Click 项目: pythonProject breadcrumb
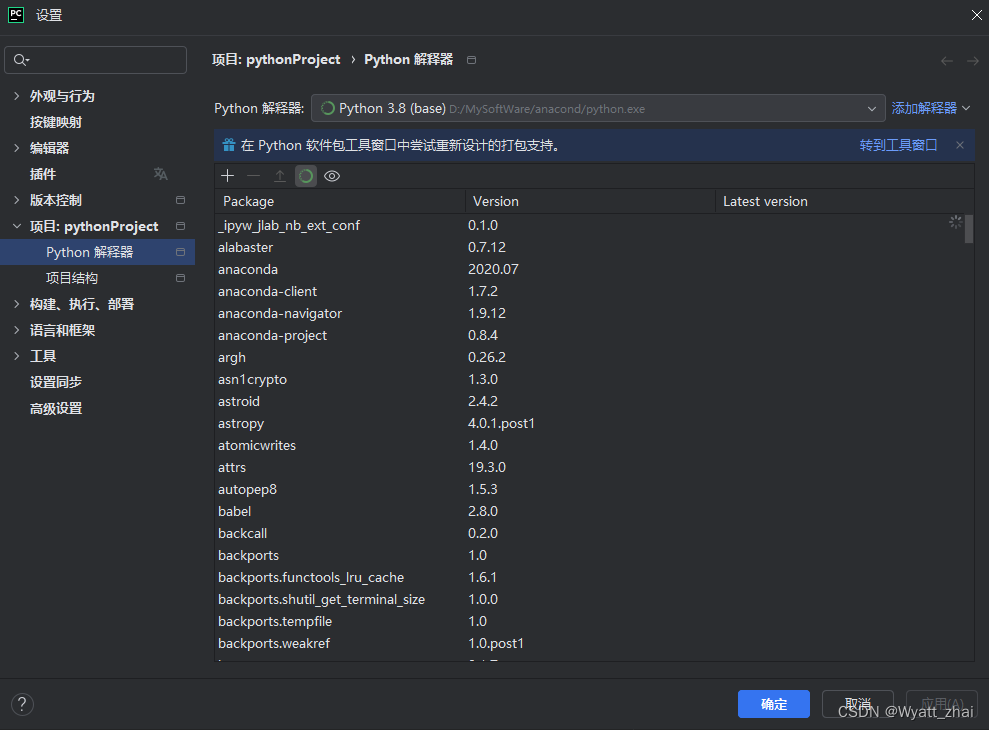Screen dimensions: 989x730 pos(276,60)
